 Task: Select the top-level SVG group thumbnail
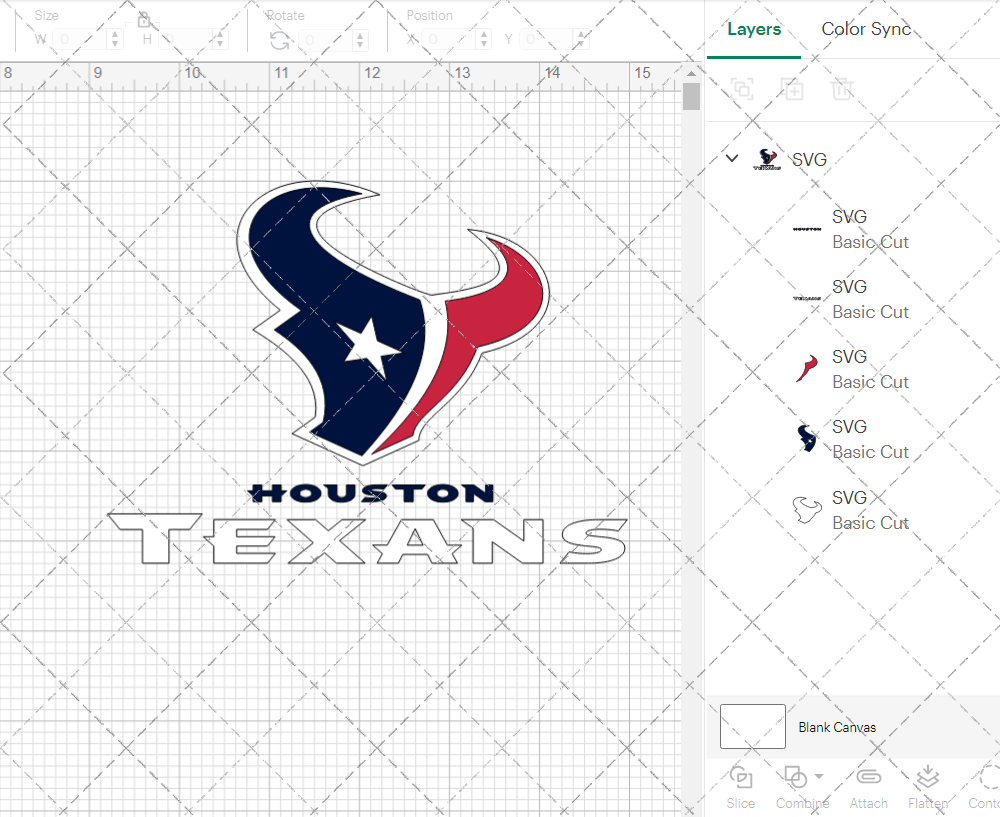pos(767,159)
